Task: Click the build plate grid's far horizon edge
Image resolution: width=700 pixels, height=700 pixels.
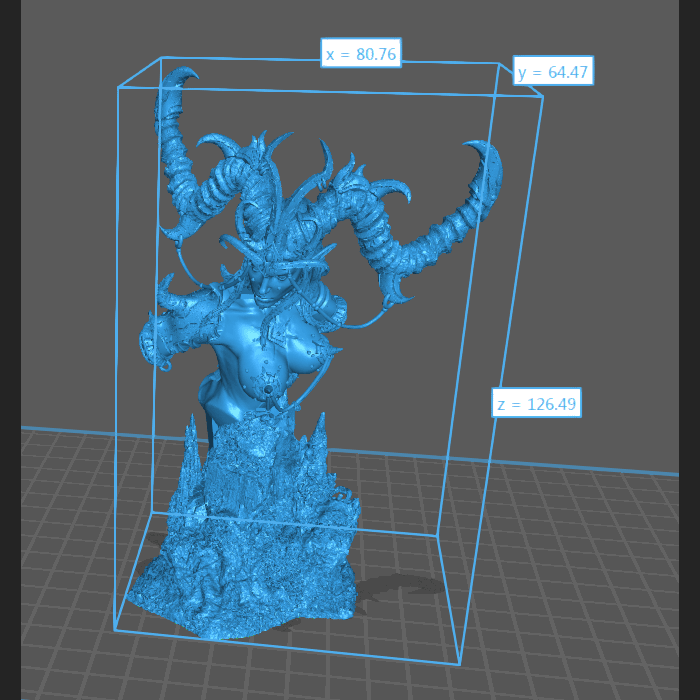Action: click(x=600, y=467)
